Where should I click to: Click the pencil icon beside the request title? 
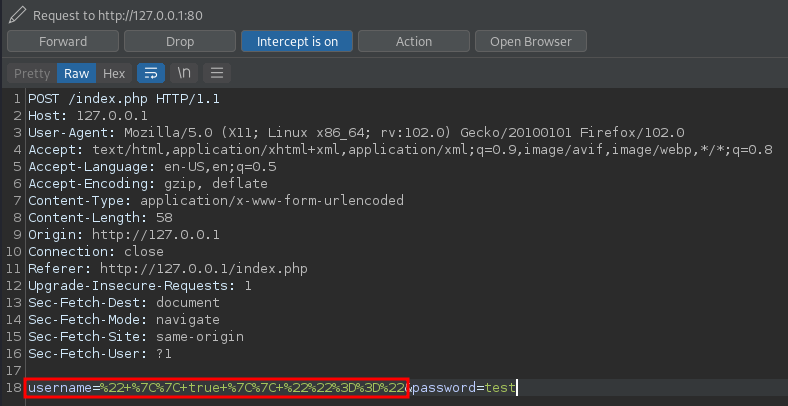pyautogui.click(x=15, y=15)
